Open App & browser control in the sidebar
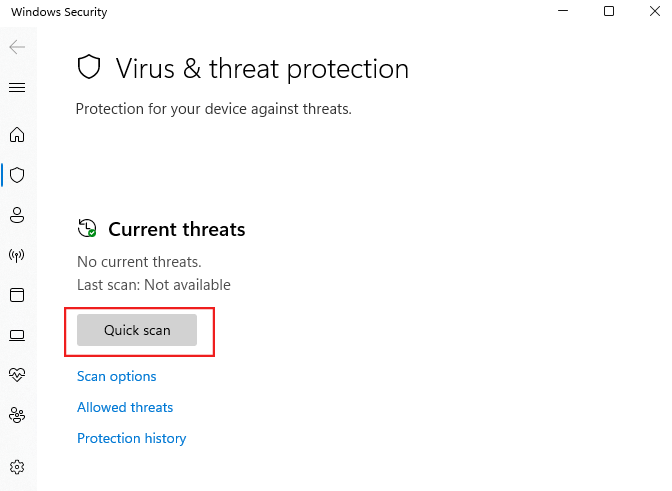Image resolution: width=672 pixels, height=491 pixels. 16,295
